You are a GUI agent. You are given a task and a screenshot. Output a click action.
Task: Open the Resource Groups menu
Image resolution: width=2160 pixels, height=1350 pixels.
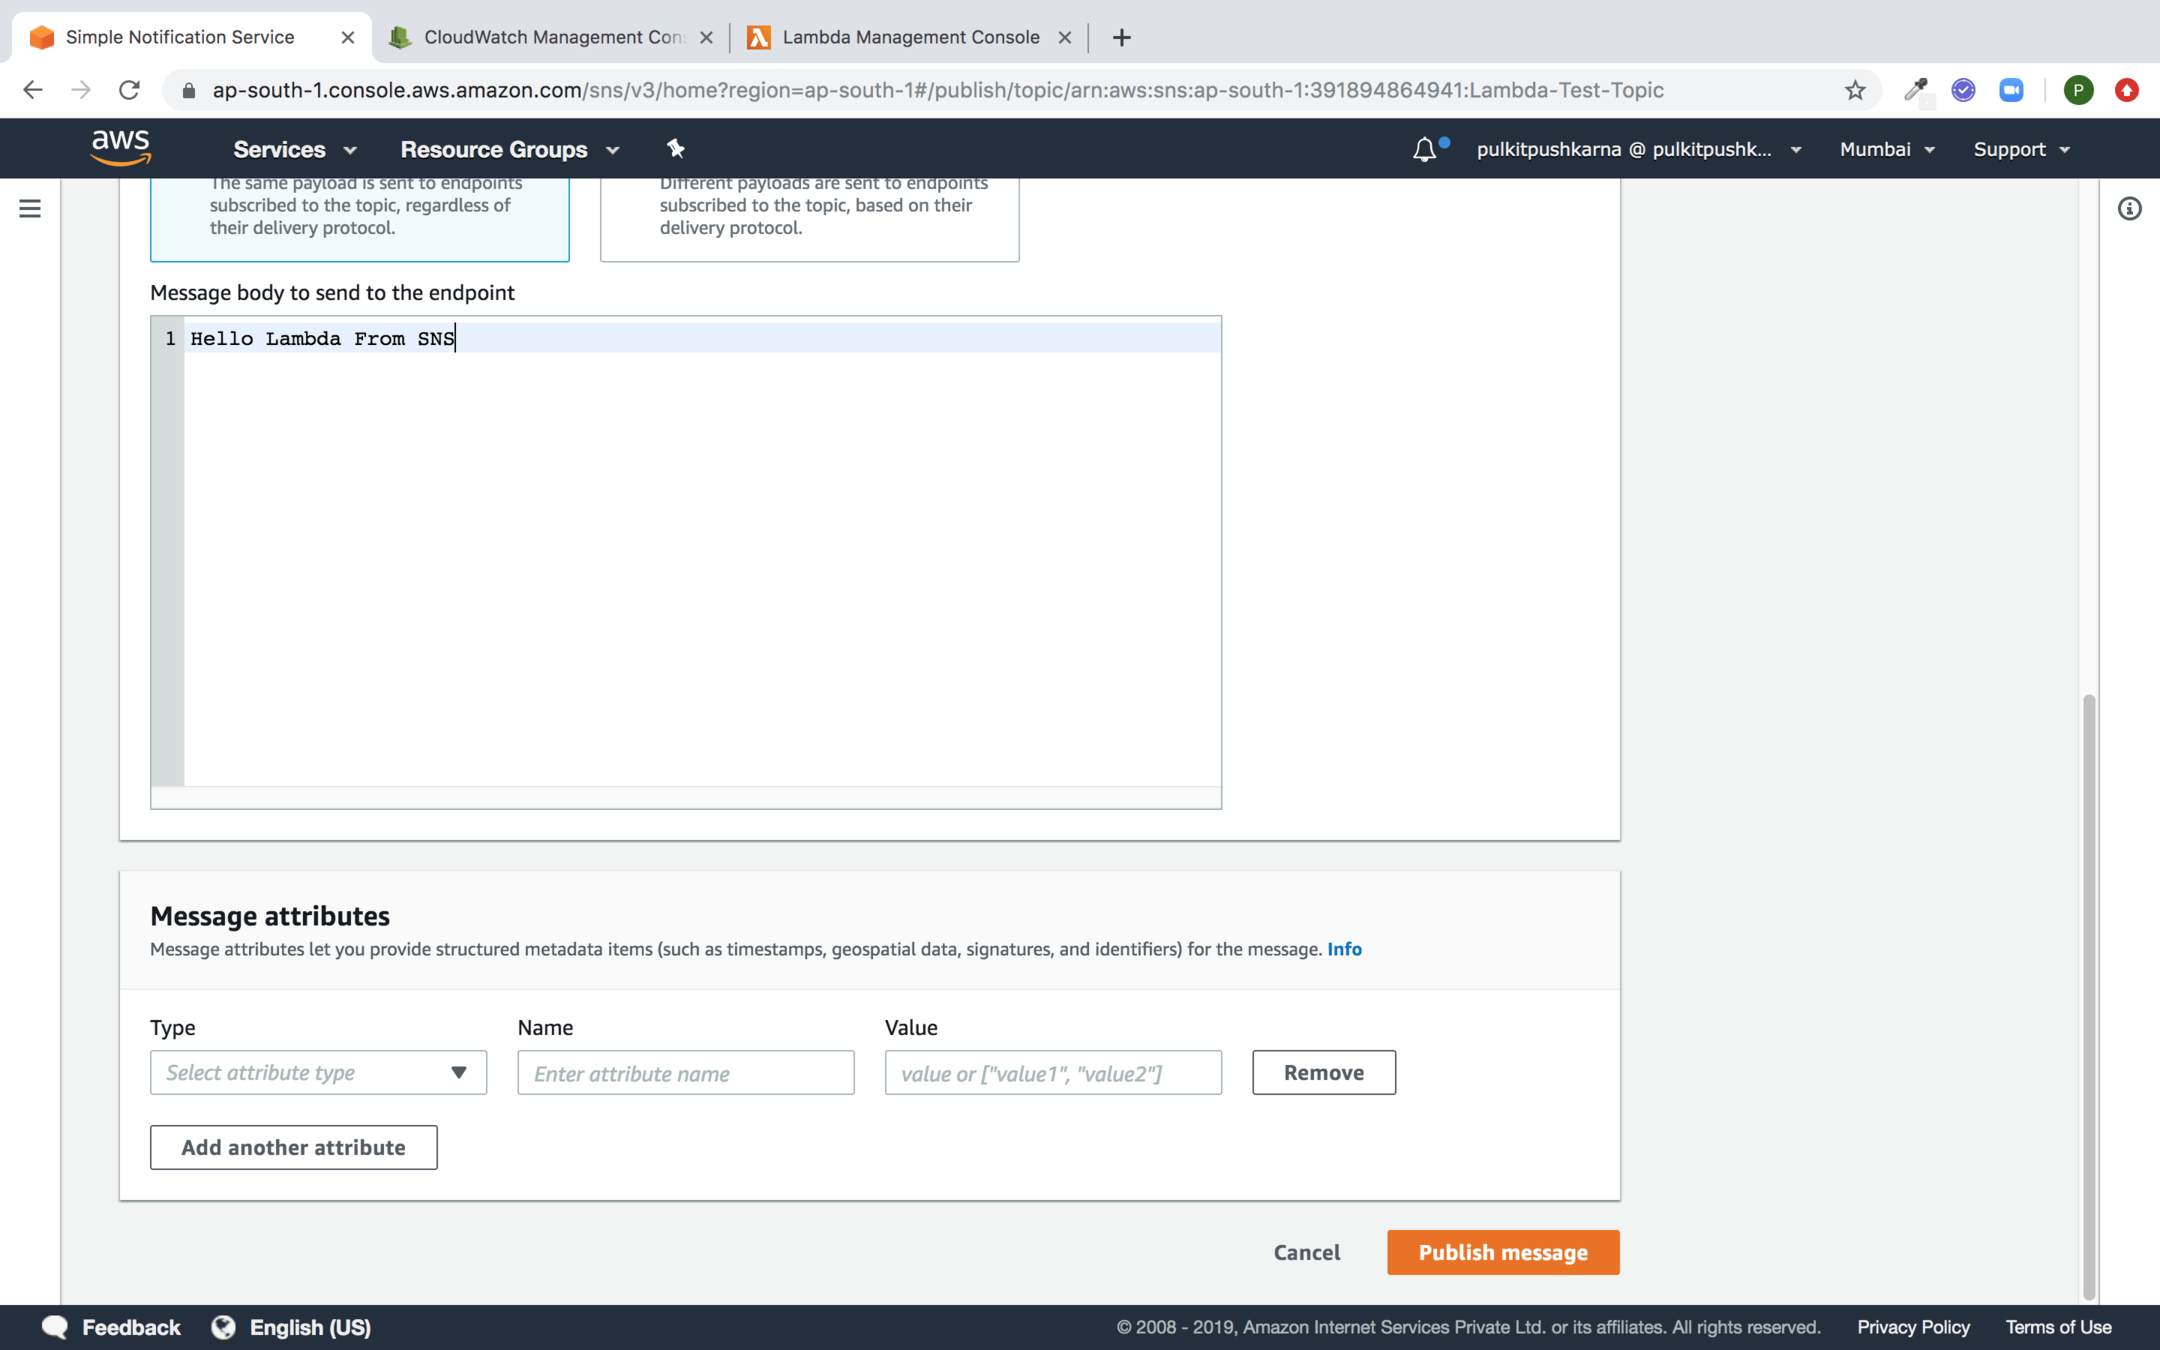[509, 149]
